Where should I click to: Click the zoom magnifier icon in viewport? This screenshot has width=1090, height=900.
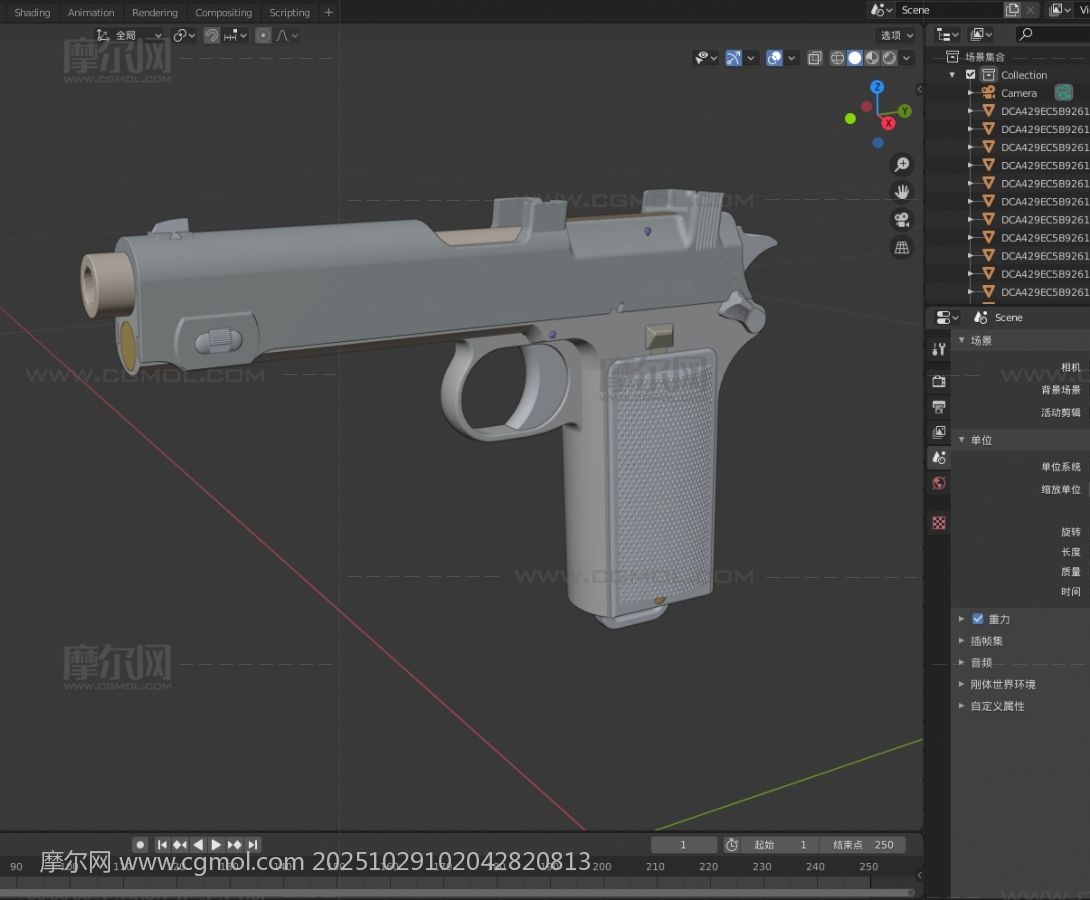(902, 164)
